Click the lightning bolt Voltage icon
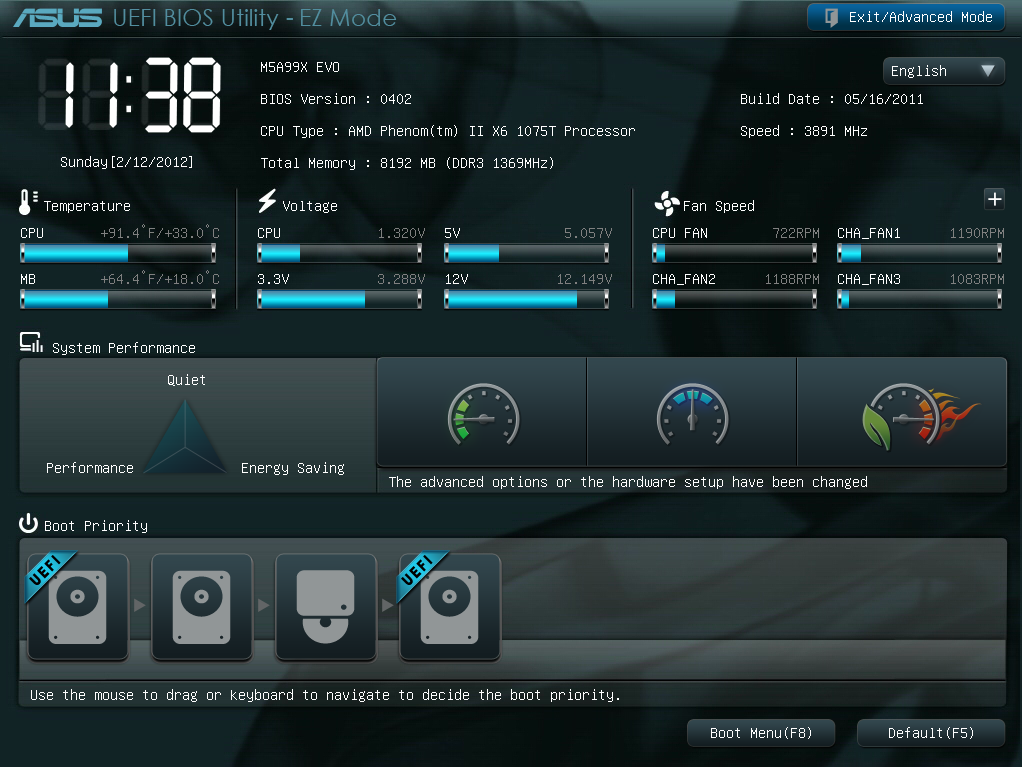 pyautogui.click(x=267, y=201)
